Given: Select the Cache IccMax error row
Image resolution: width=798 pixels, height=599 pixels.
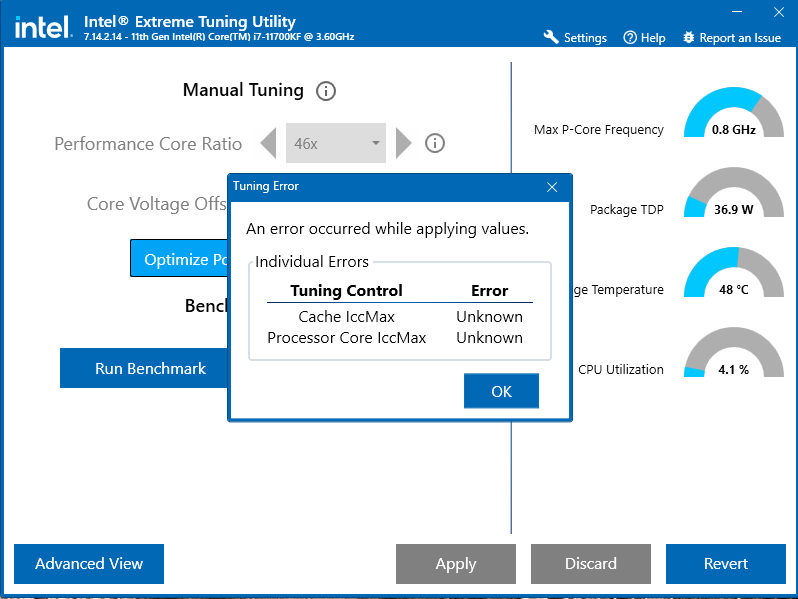Looking at the screenshot, I should (x=400, y=317).
